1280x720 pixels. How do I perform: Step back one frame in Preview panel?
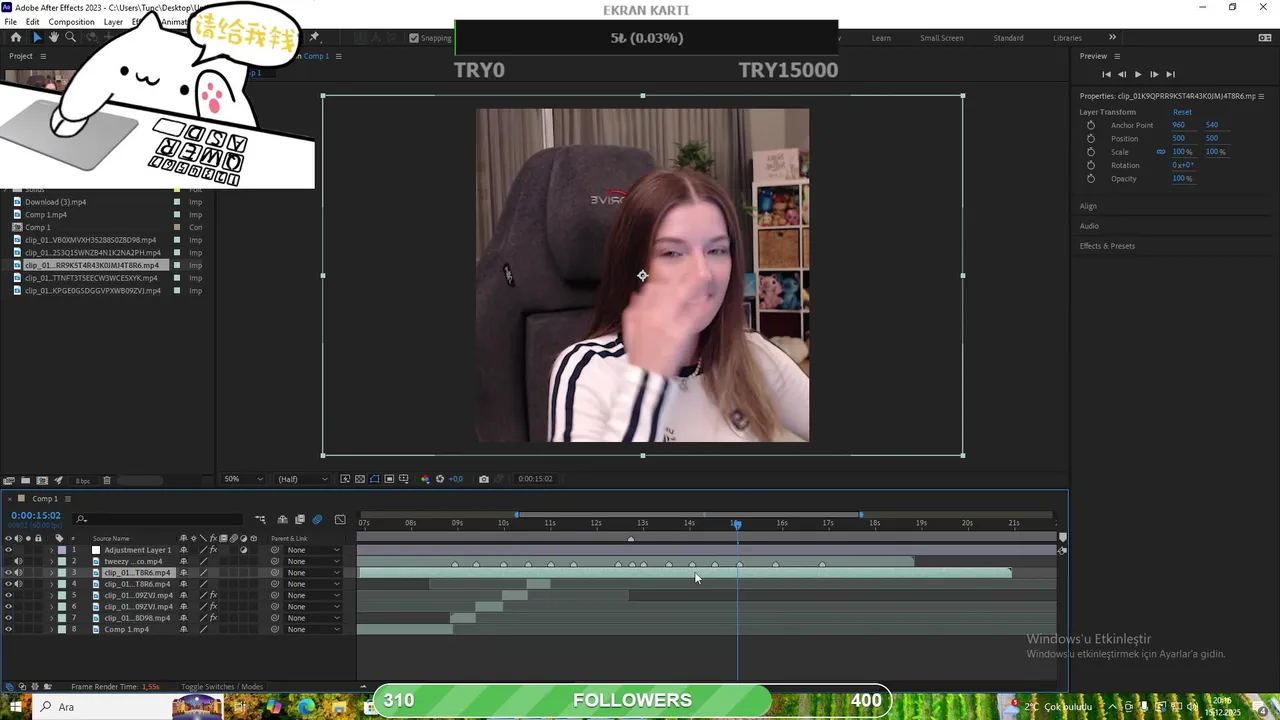pos(1122,74)
